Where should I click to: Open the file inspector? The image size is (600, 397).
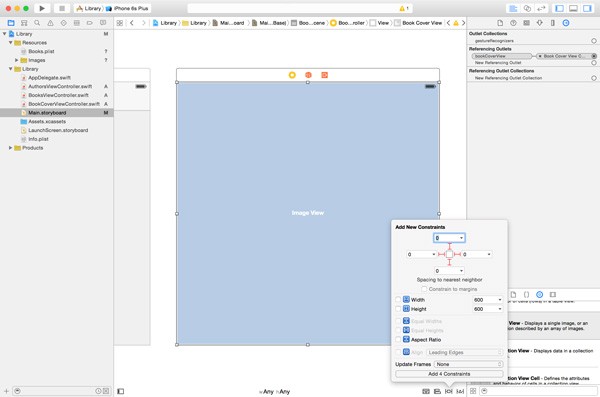pyautogui.click(x=500, y=23)
